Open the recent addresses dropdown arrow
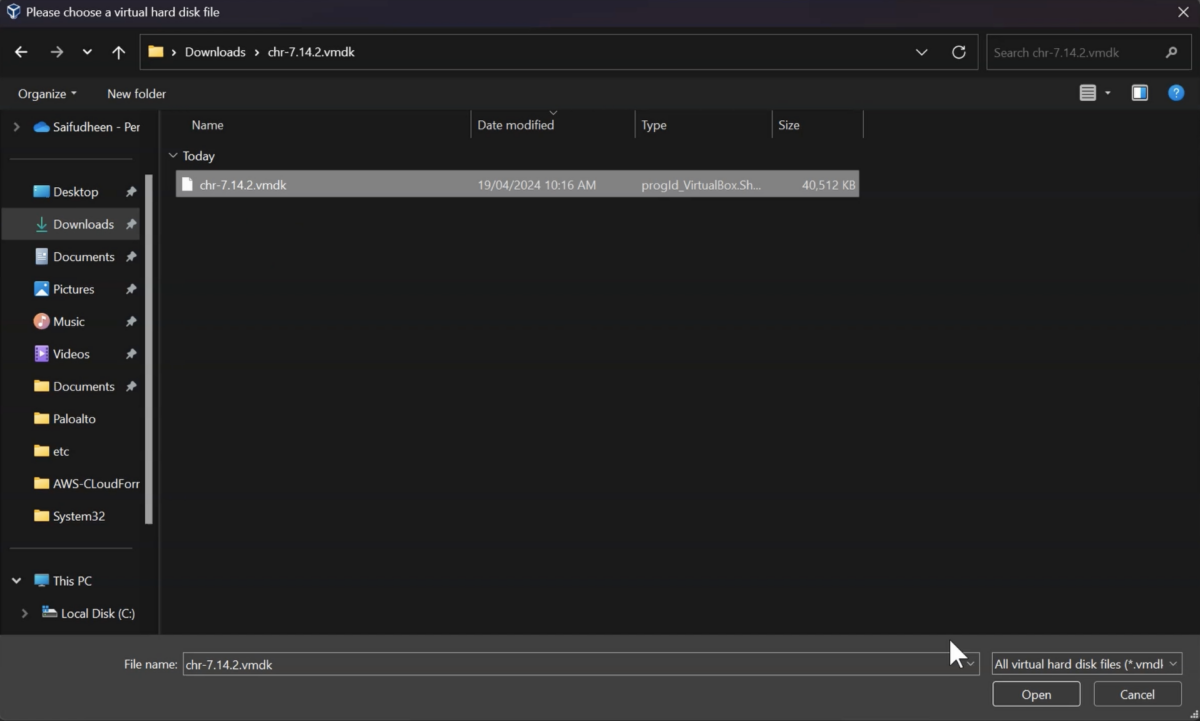The image size is (1200, 721). (x=921, y=51)
